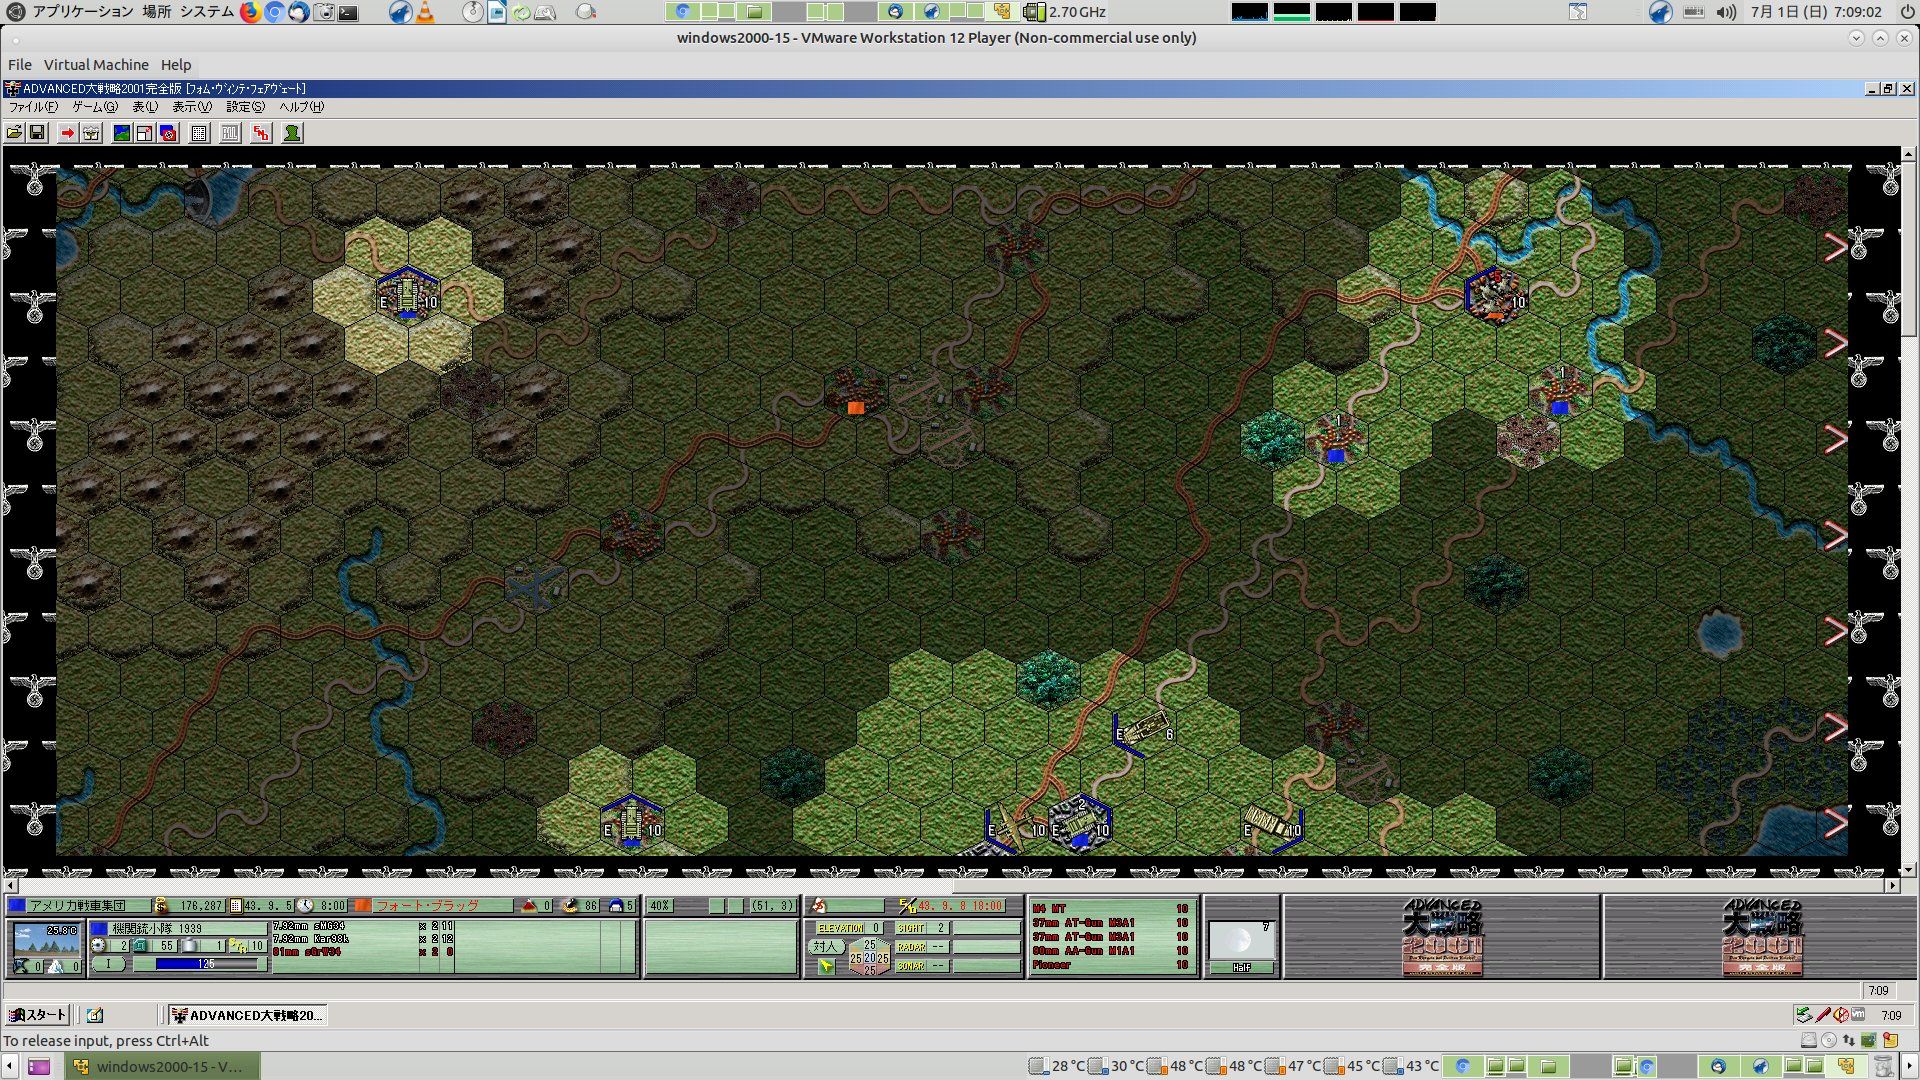
Task: Open the 表示(V) menu
Action: pyautogui.click(x=191, y=107)
